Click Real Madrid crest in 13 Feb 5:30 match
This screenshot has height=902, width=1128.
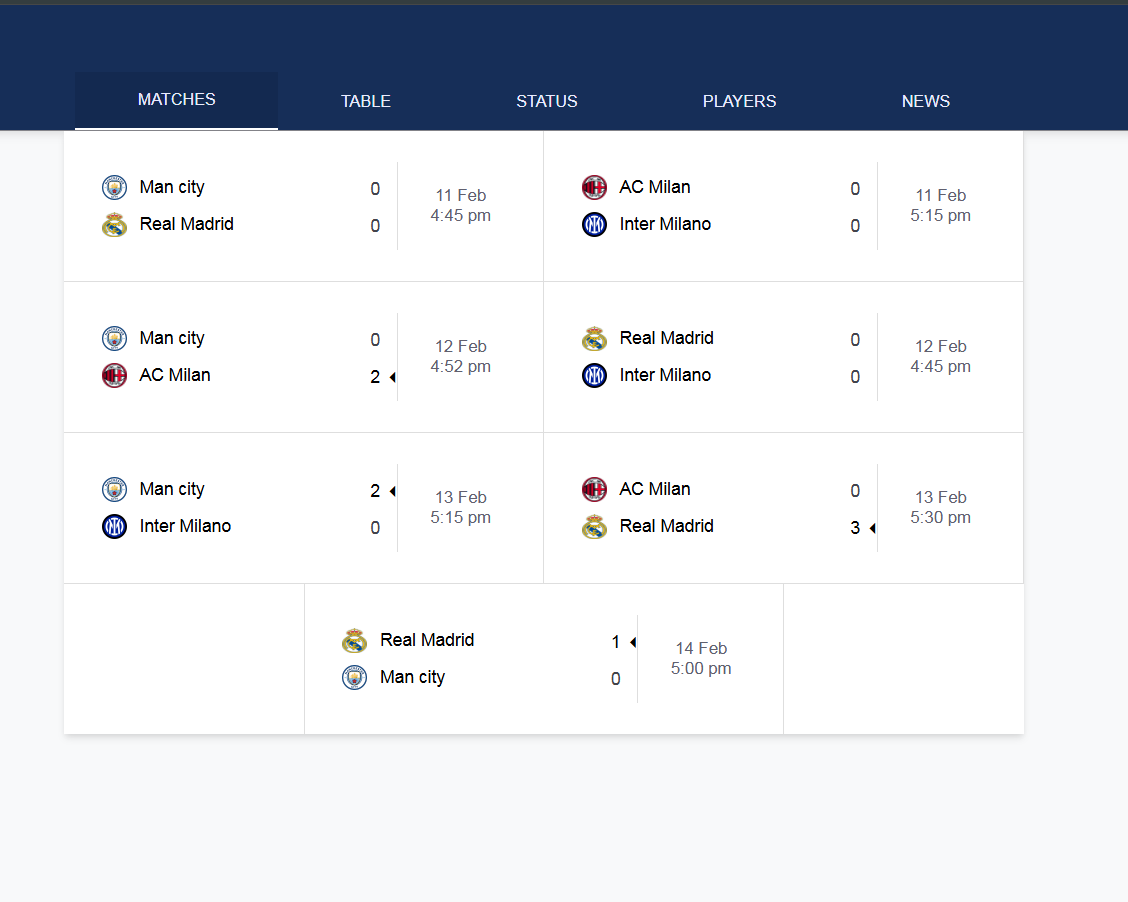[x=595, y=527]
